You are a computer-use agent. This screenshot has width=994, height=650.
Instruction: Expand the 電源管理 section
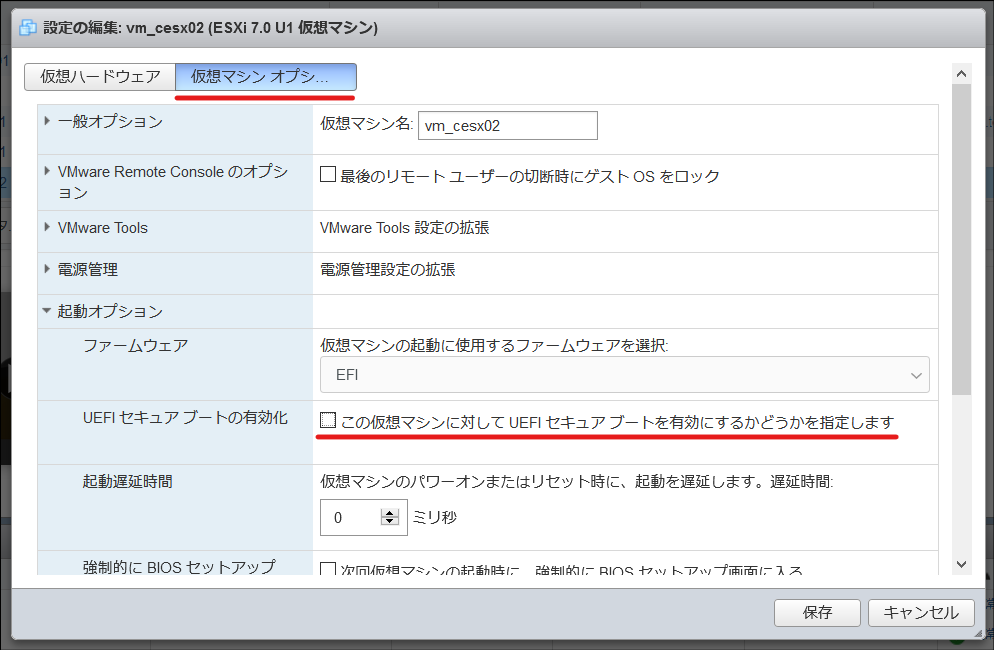(x=46, y=268)
